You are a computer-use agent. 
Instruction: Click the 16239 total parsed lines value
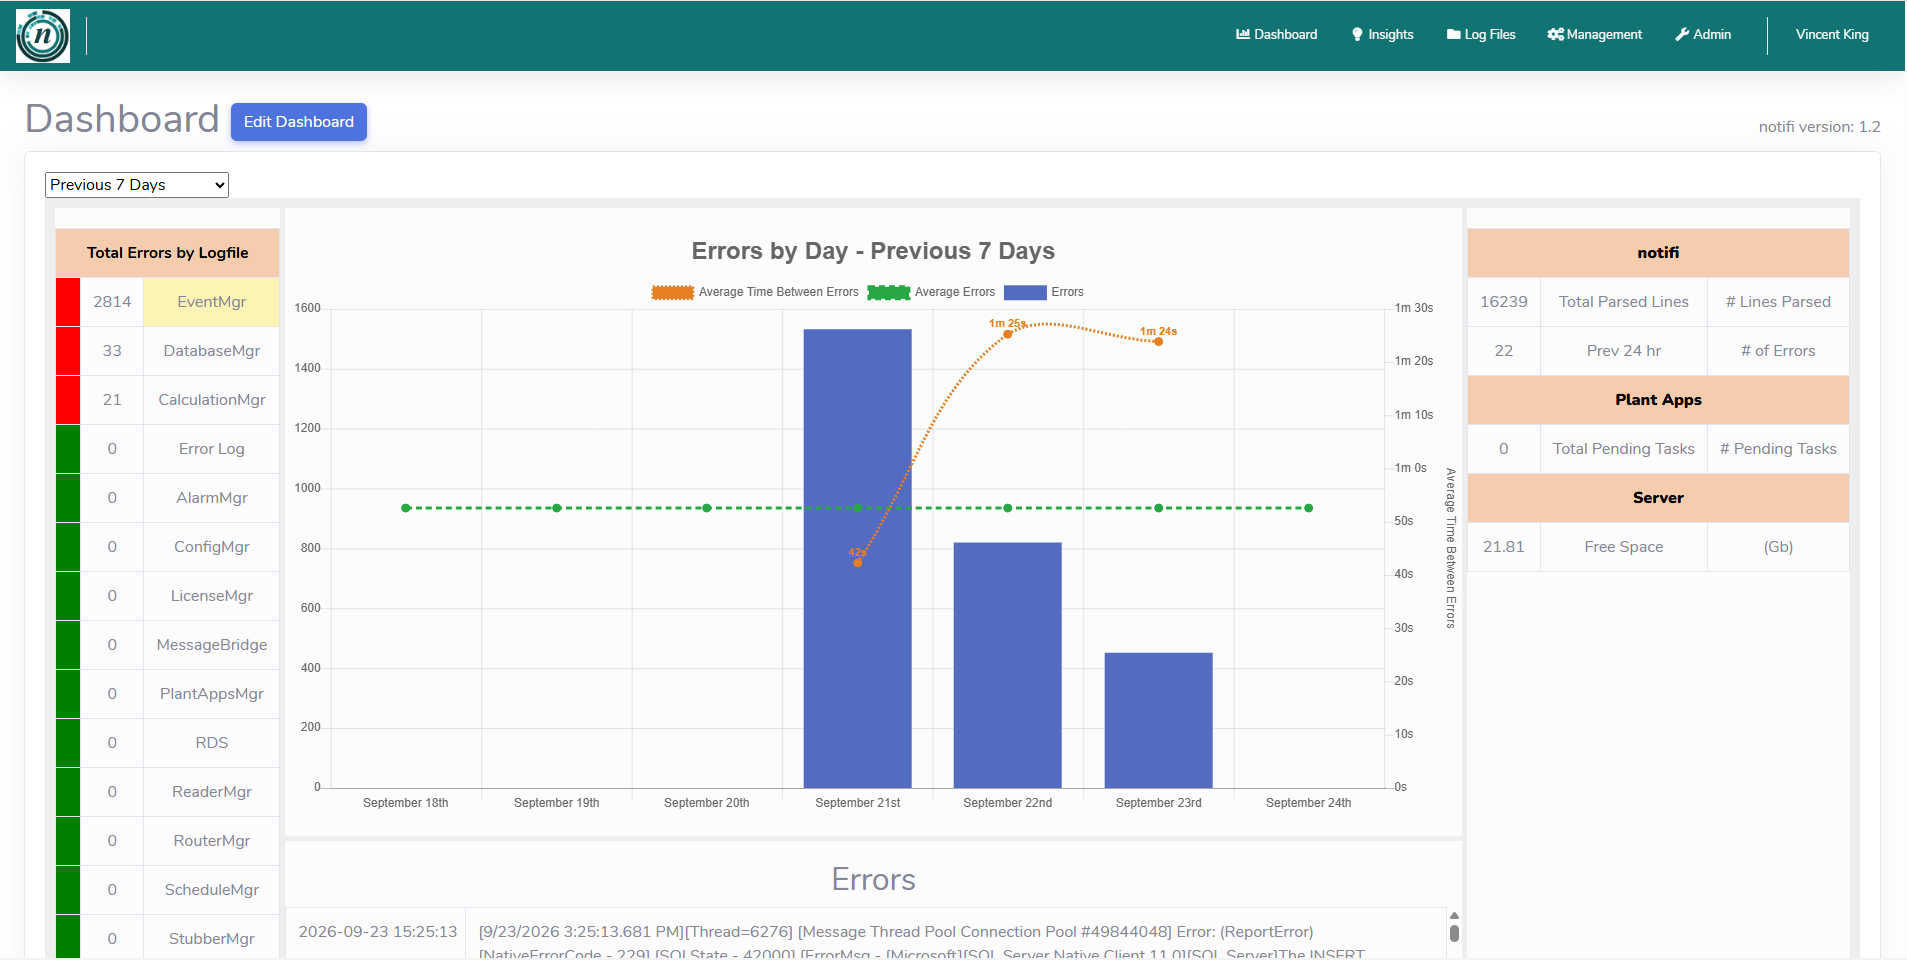click(x=1504, y=302)
